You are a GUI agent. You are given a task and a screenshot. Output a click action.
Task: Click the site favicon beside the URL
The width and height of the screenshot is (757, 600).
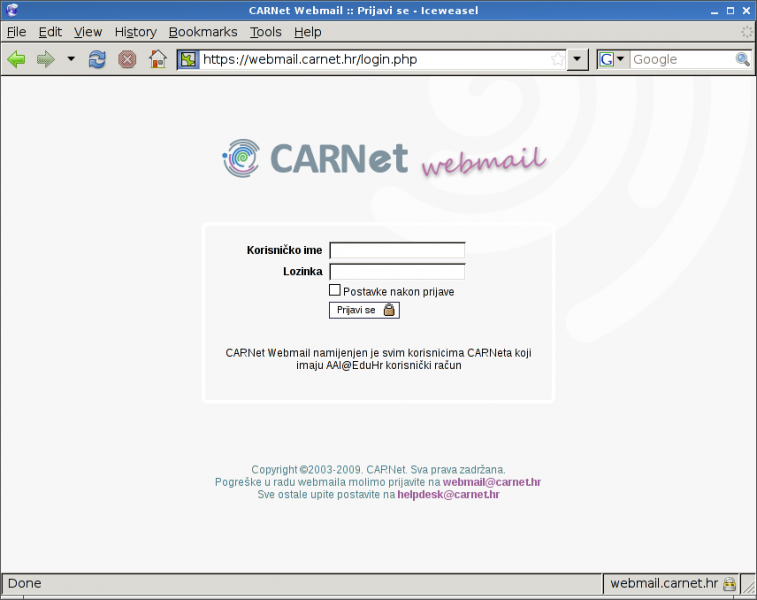tap(188, 59)
